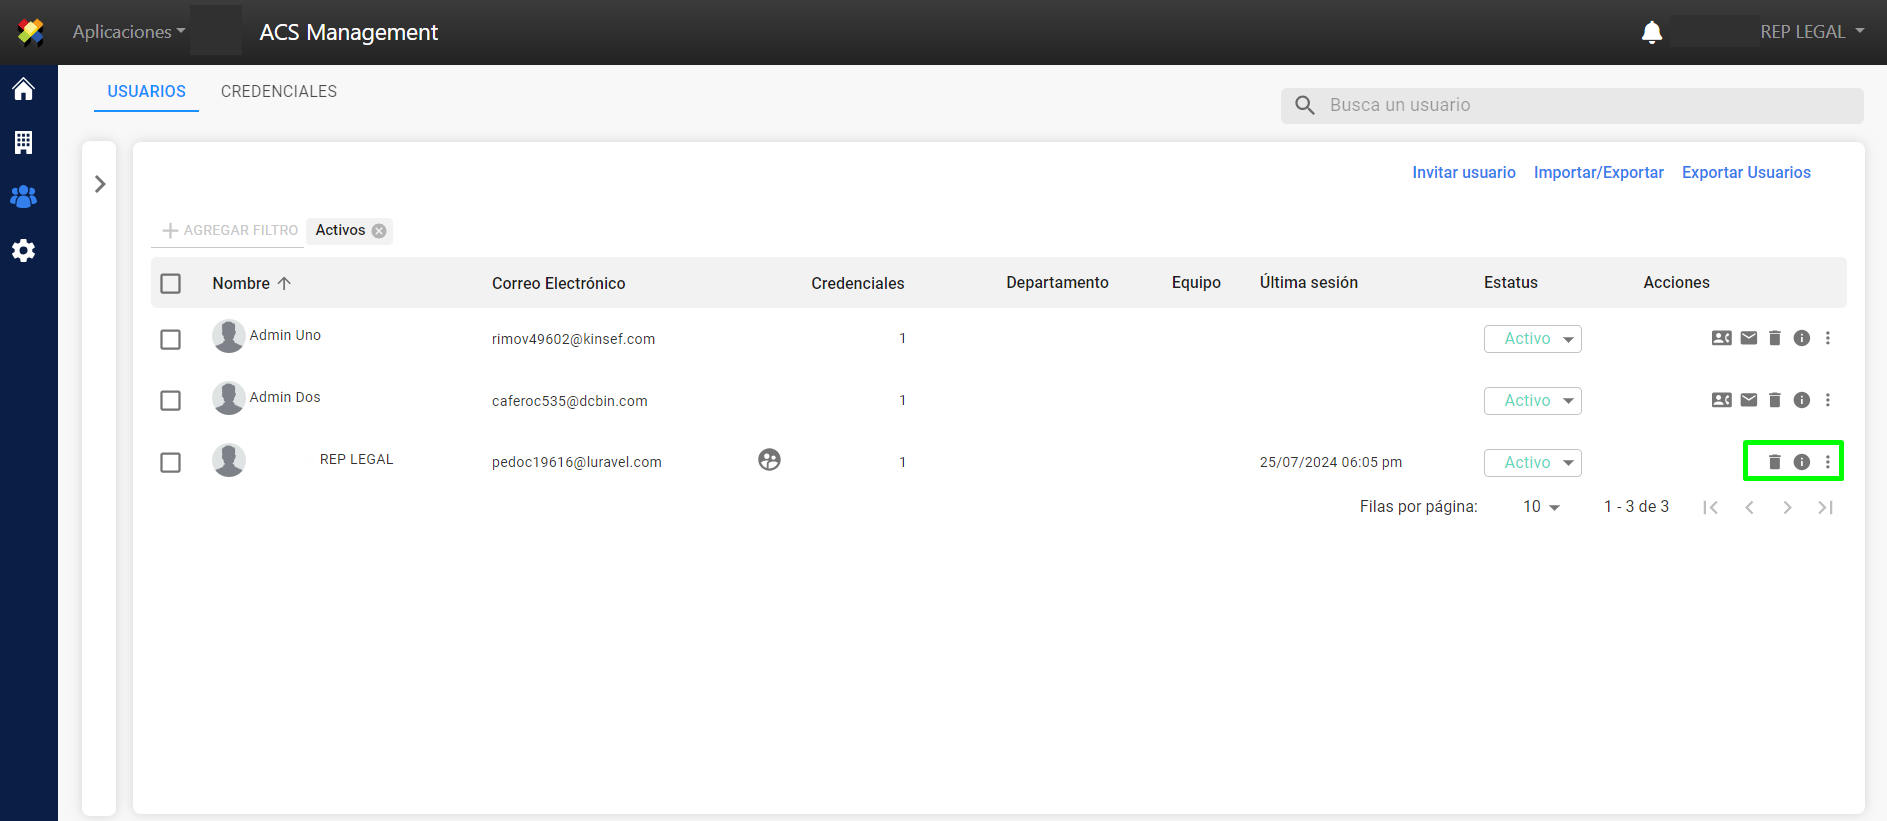Viewport: 1887px width, 821px height.
Task: Click the Exportar Usuarios link
Action: 1745,172
